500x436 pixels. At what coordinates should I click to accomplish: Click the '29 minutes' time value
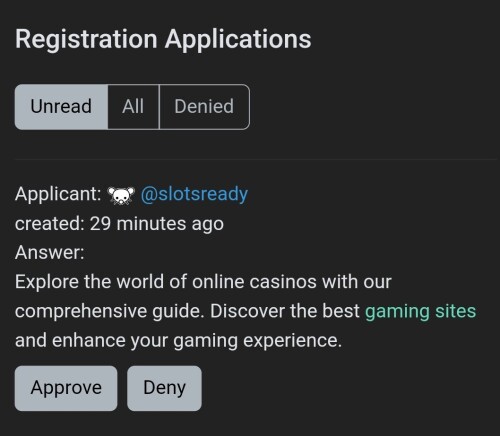138,223
